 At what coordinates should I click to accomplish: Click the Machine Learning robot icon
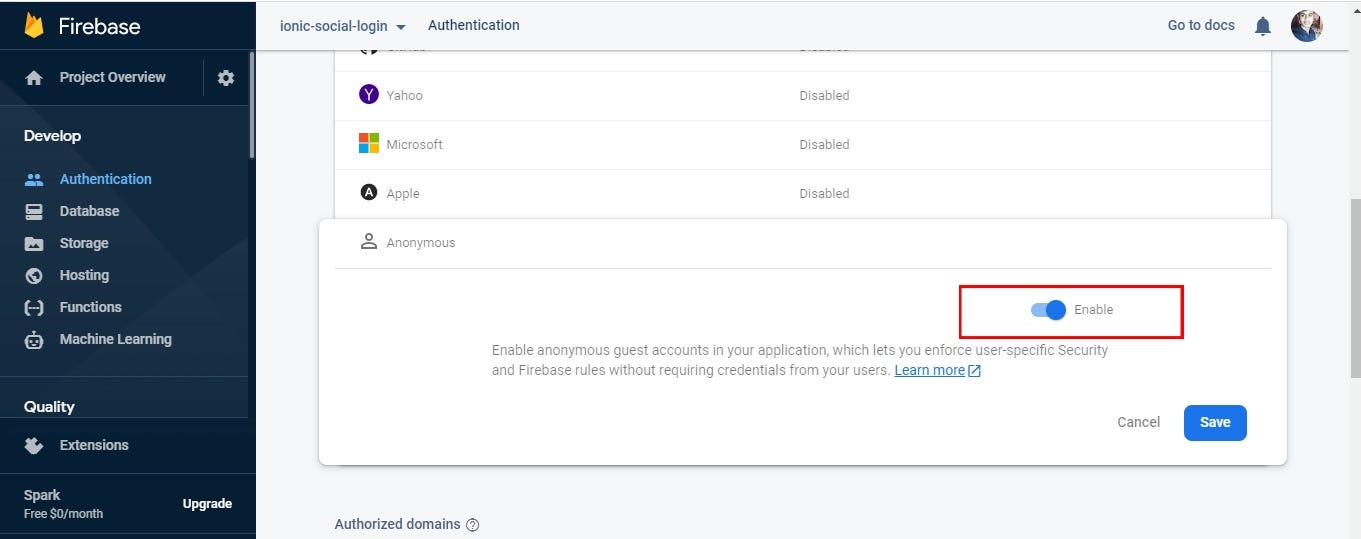(x=34, y=339)
